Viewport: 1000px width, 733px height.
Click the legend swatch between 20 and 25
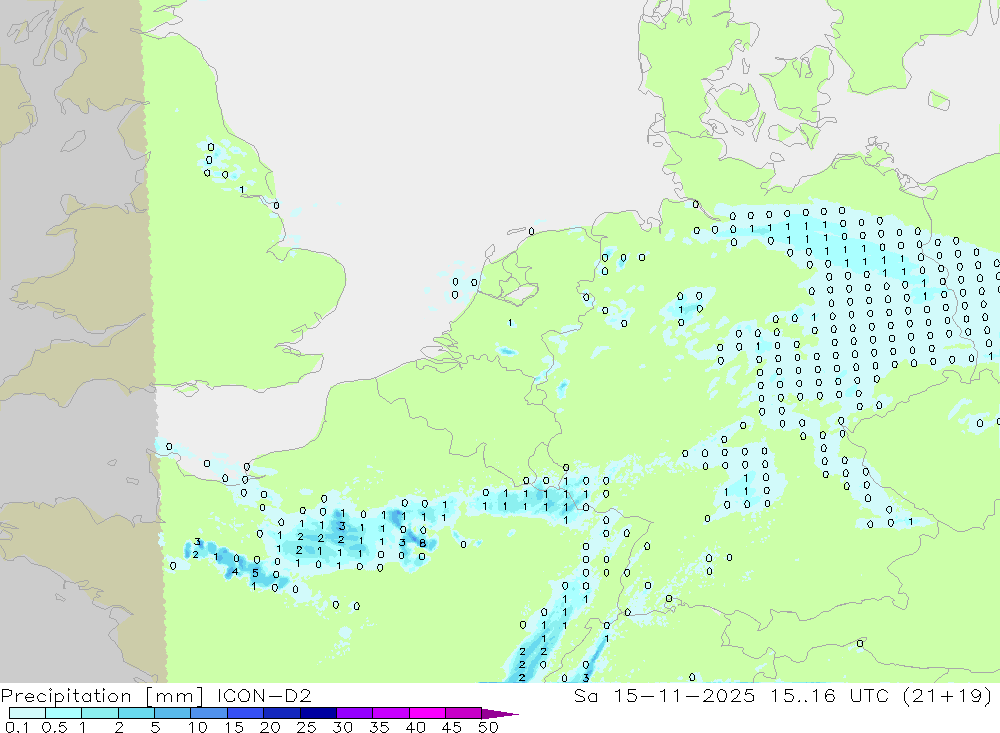281,713
